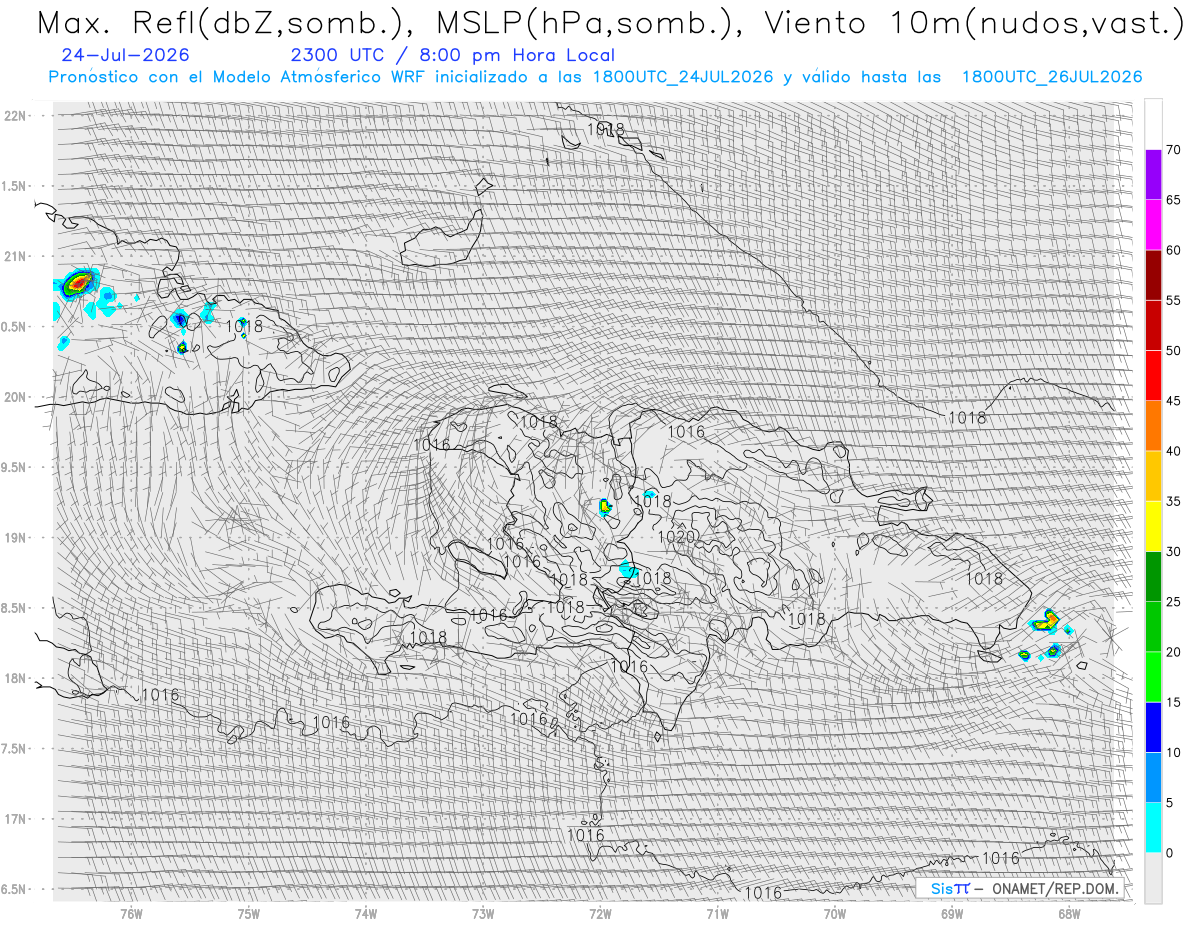Click the "22N" latitude label
The width and height of the screenshot is (1200, 927).
15,115
